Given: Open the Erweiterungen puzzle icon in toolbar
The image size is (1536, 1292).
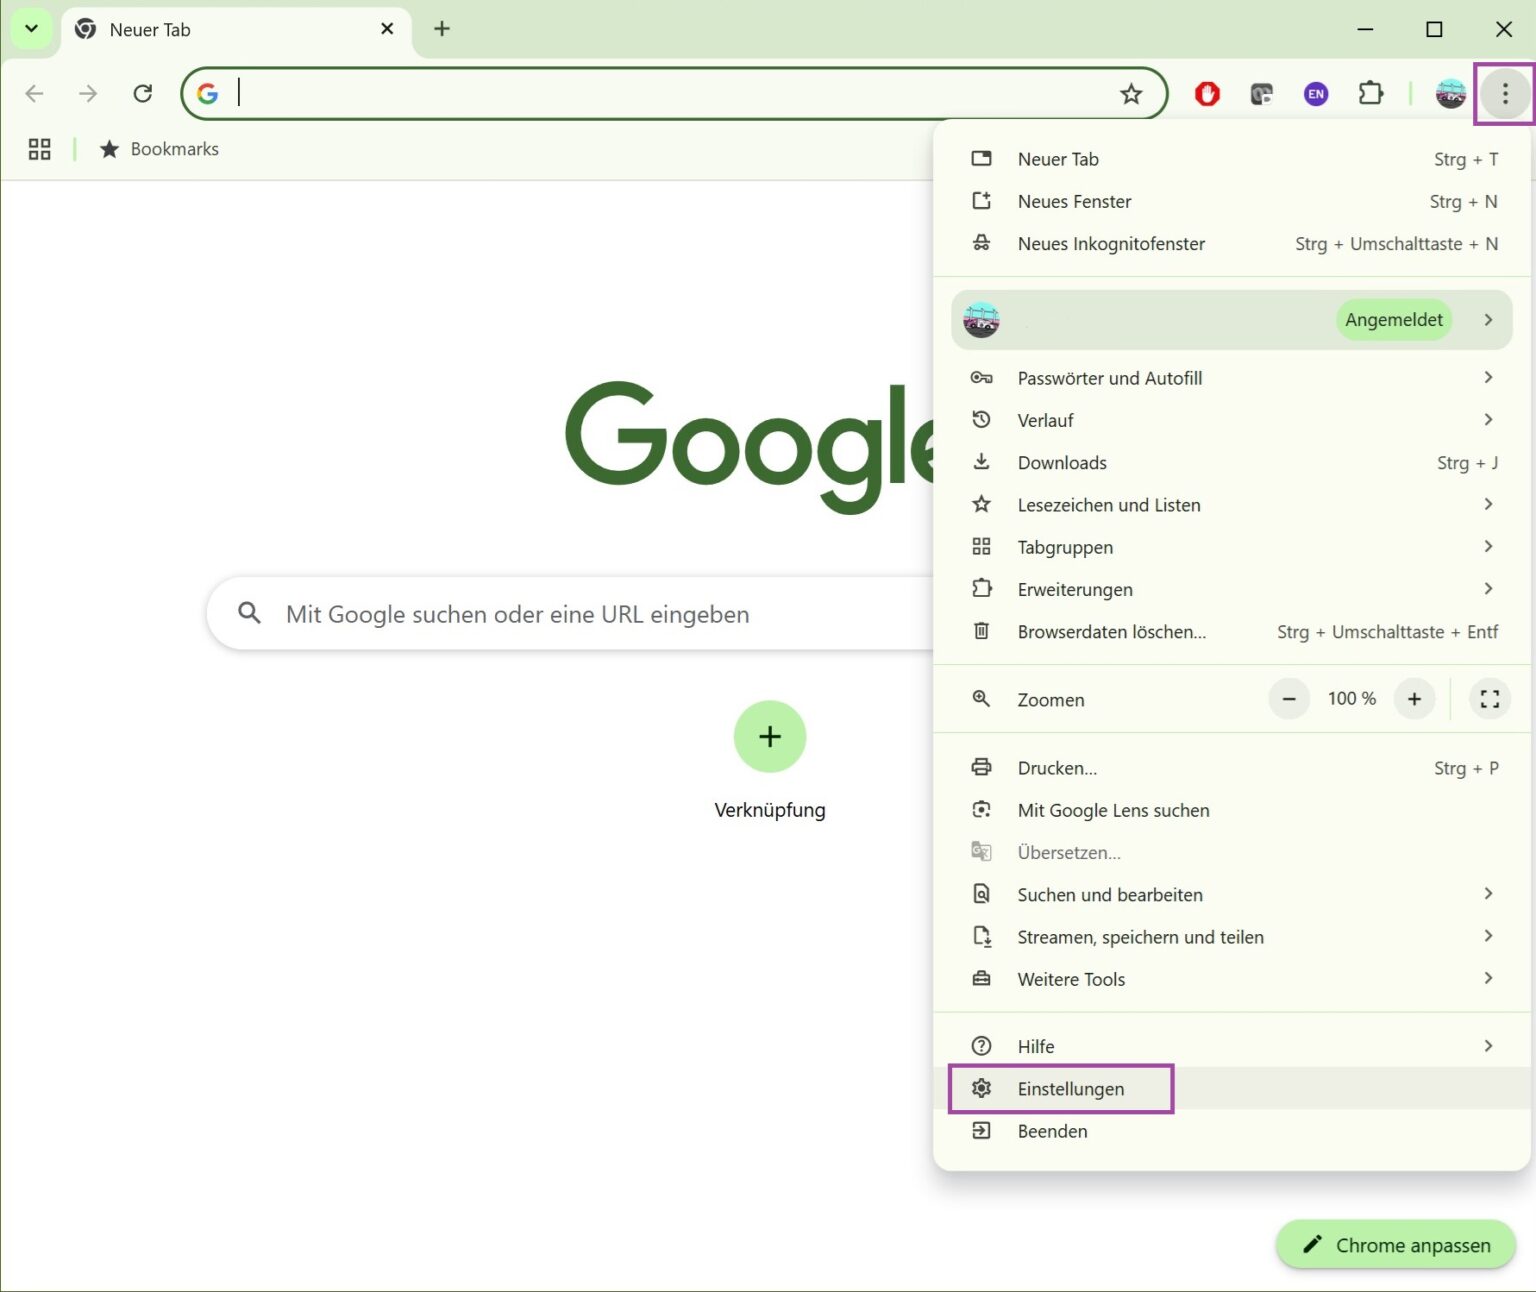Looking at the screenshot, I should tap(1370, 93).
